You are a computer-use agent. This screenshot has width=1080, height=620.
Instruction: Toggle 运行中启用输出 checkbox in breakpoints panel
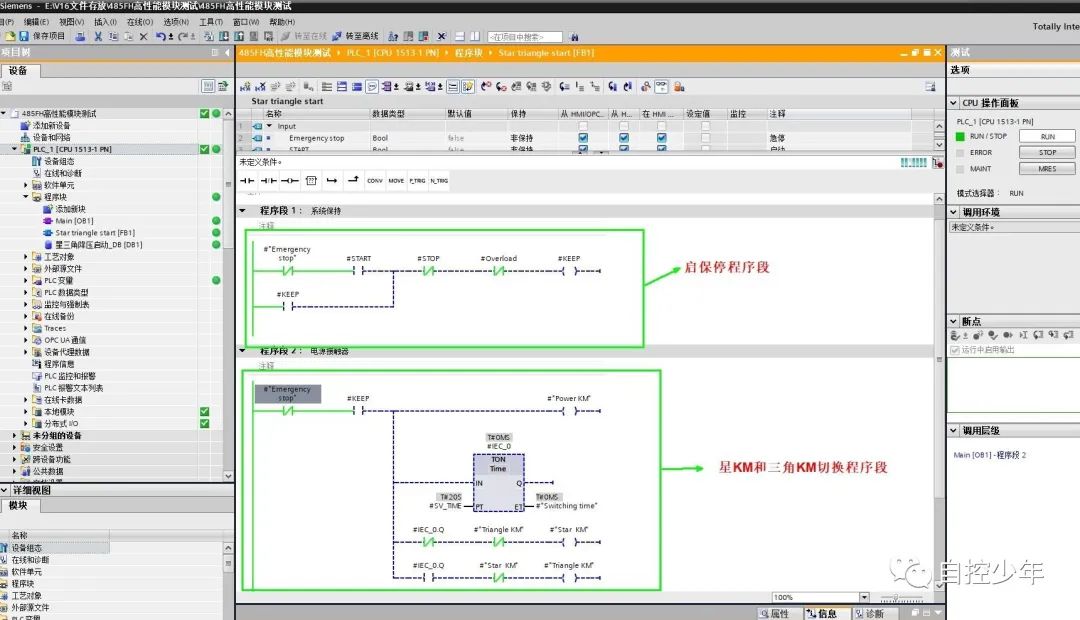(x=955, y=350)
